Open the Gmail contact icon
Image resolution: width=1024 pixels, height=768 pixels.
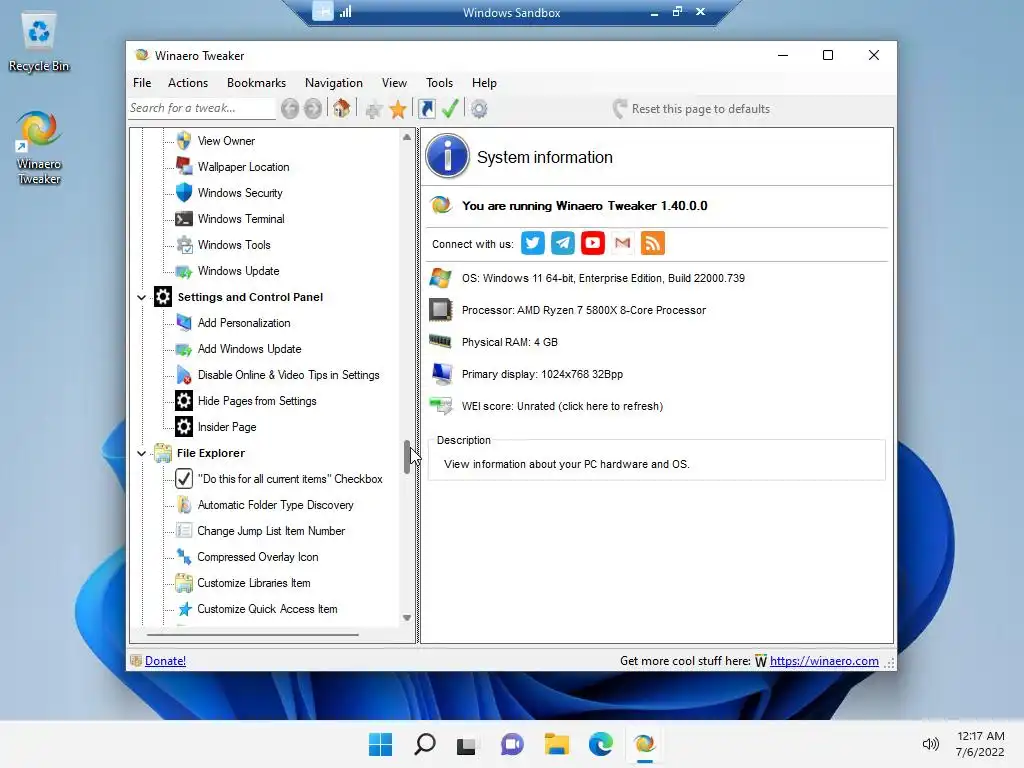(623, 244)
